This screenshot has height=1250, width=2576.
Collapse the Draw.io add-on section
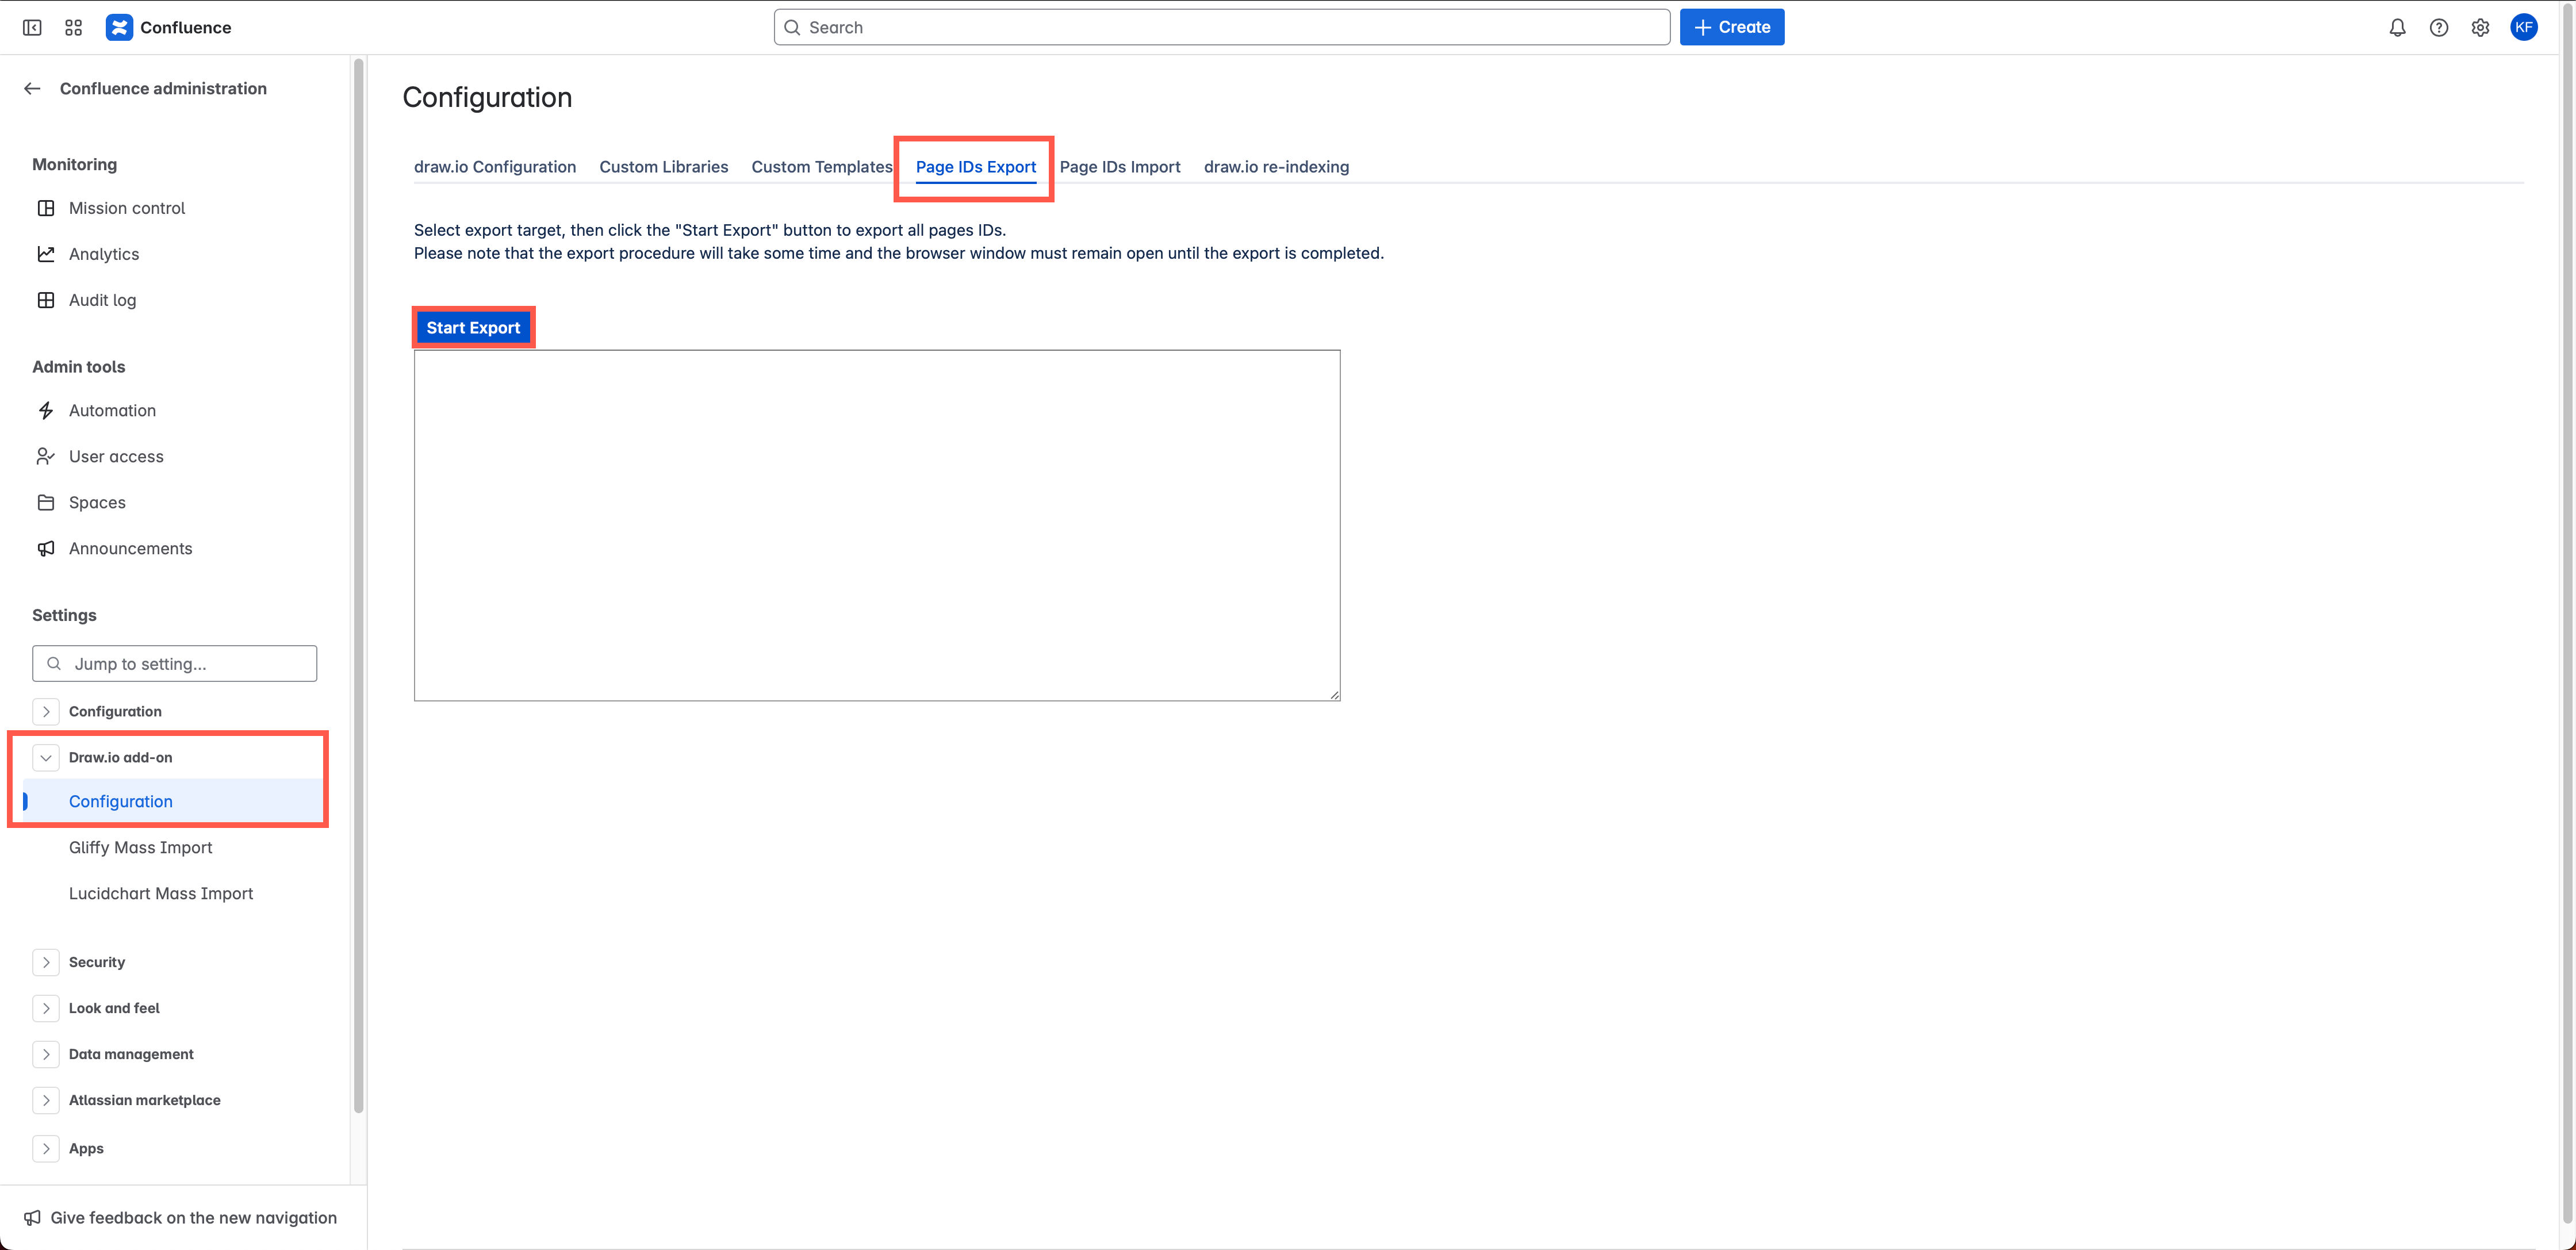tap(46, 757)
